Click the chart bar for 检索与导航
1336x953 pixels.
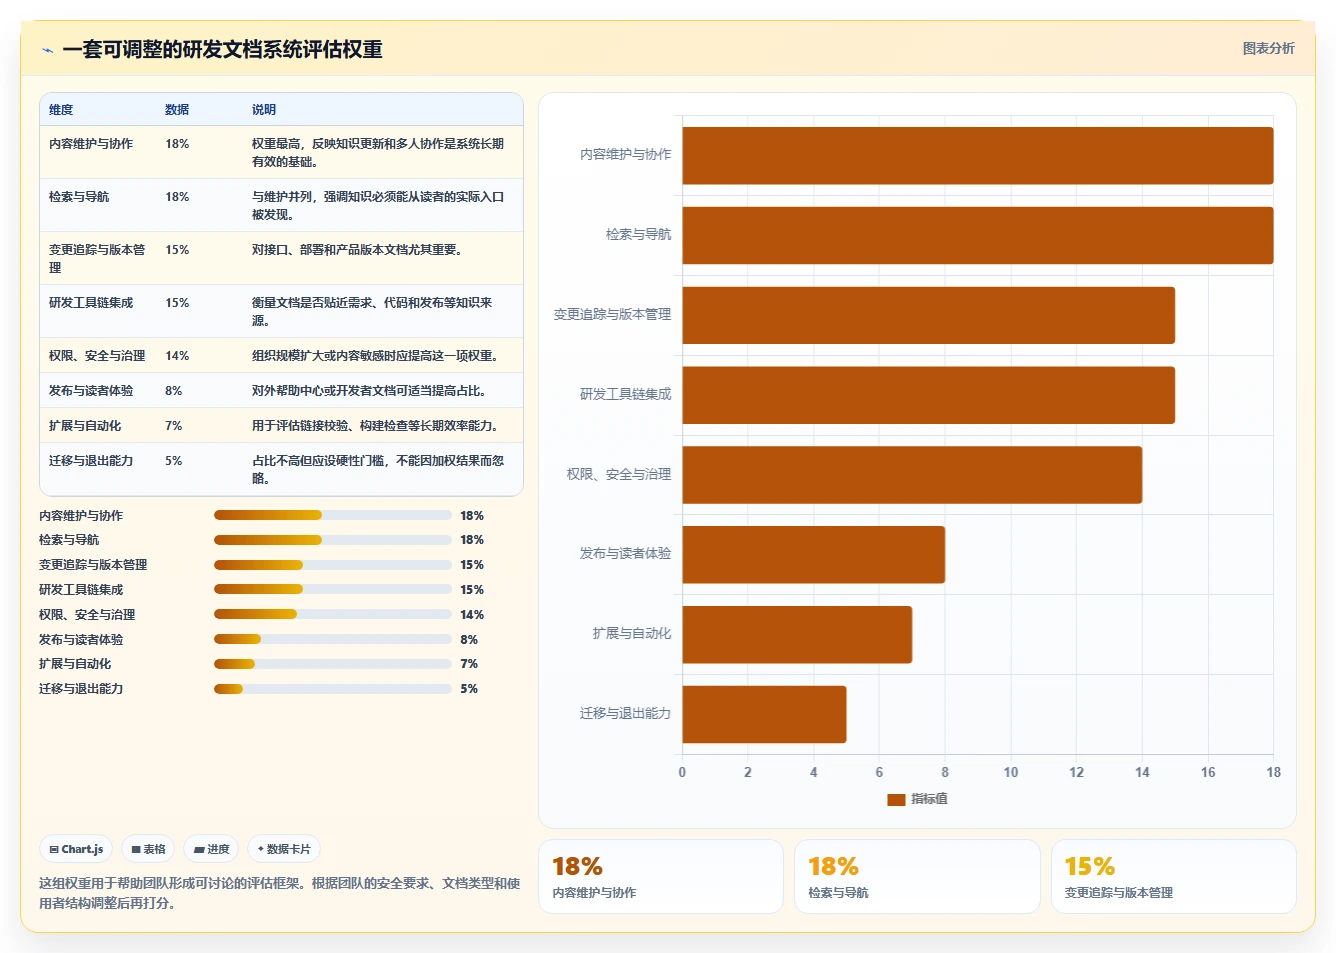click(x=978, y=235)
